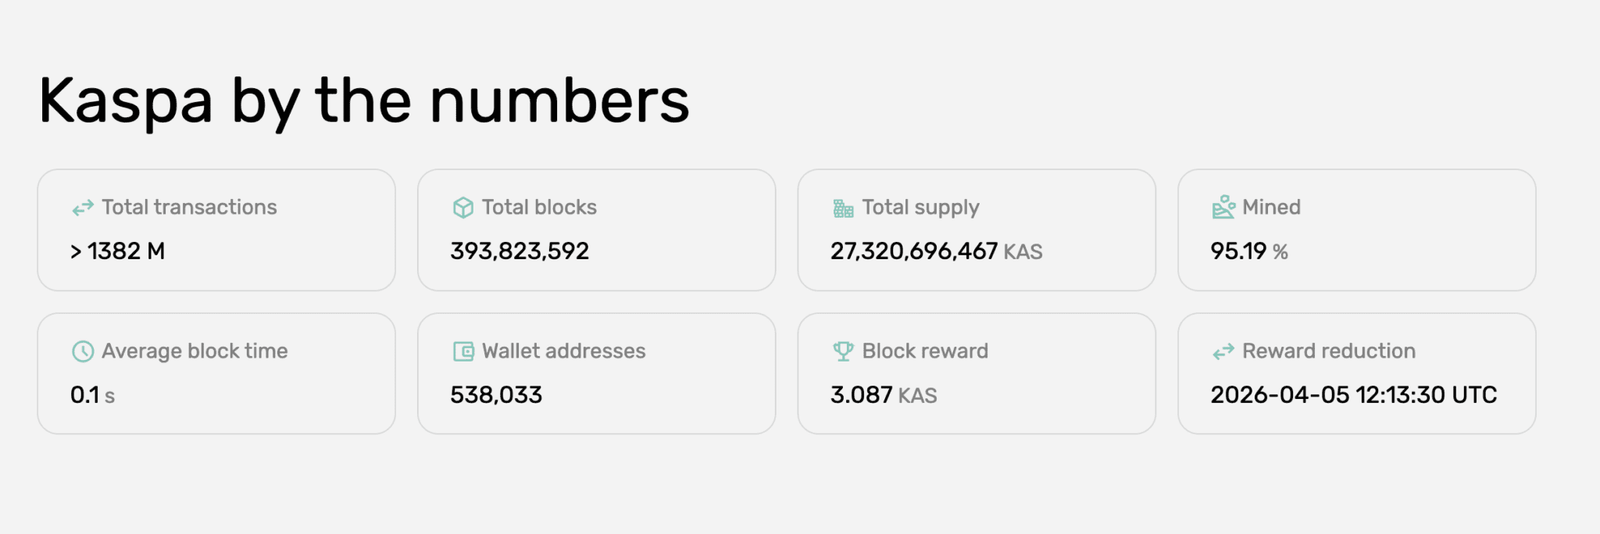The image size is (1600, 534).
Task: Click the total supply value 27,320,696,467
Action: click(x=913, y=251)
